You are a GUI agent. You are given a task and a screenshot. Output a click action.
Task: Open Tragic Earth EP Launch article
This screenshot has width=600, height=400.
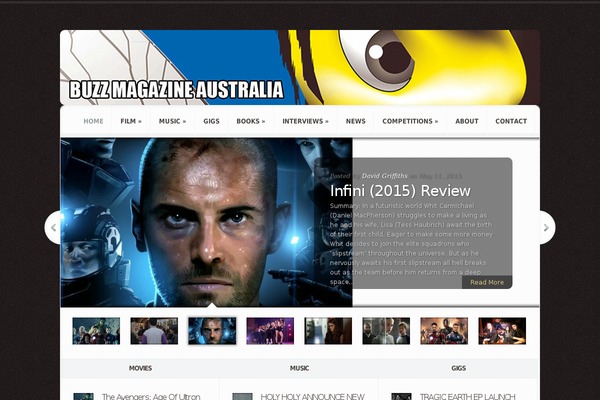click(x=468, y=396)
